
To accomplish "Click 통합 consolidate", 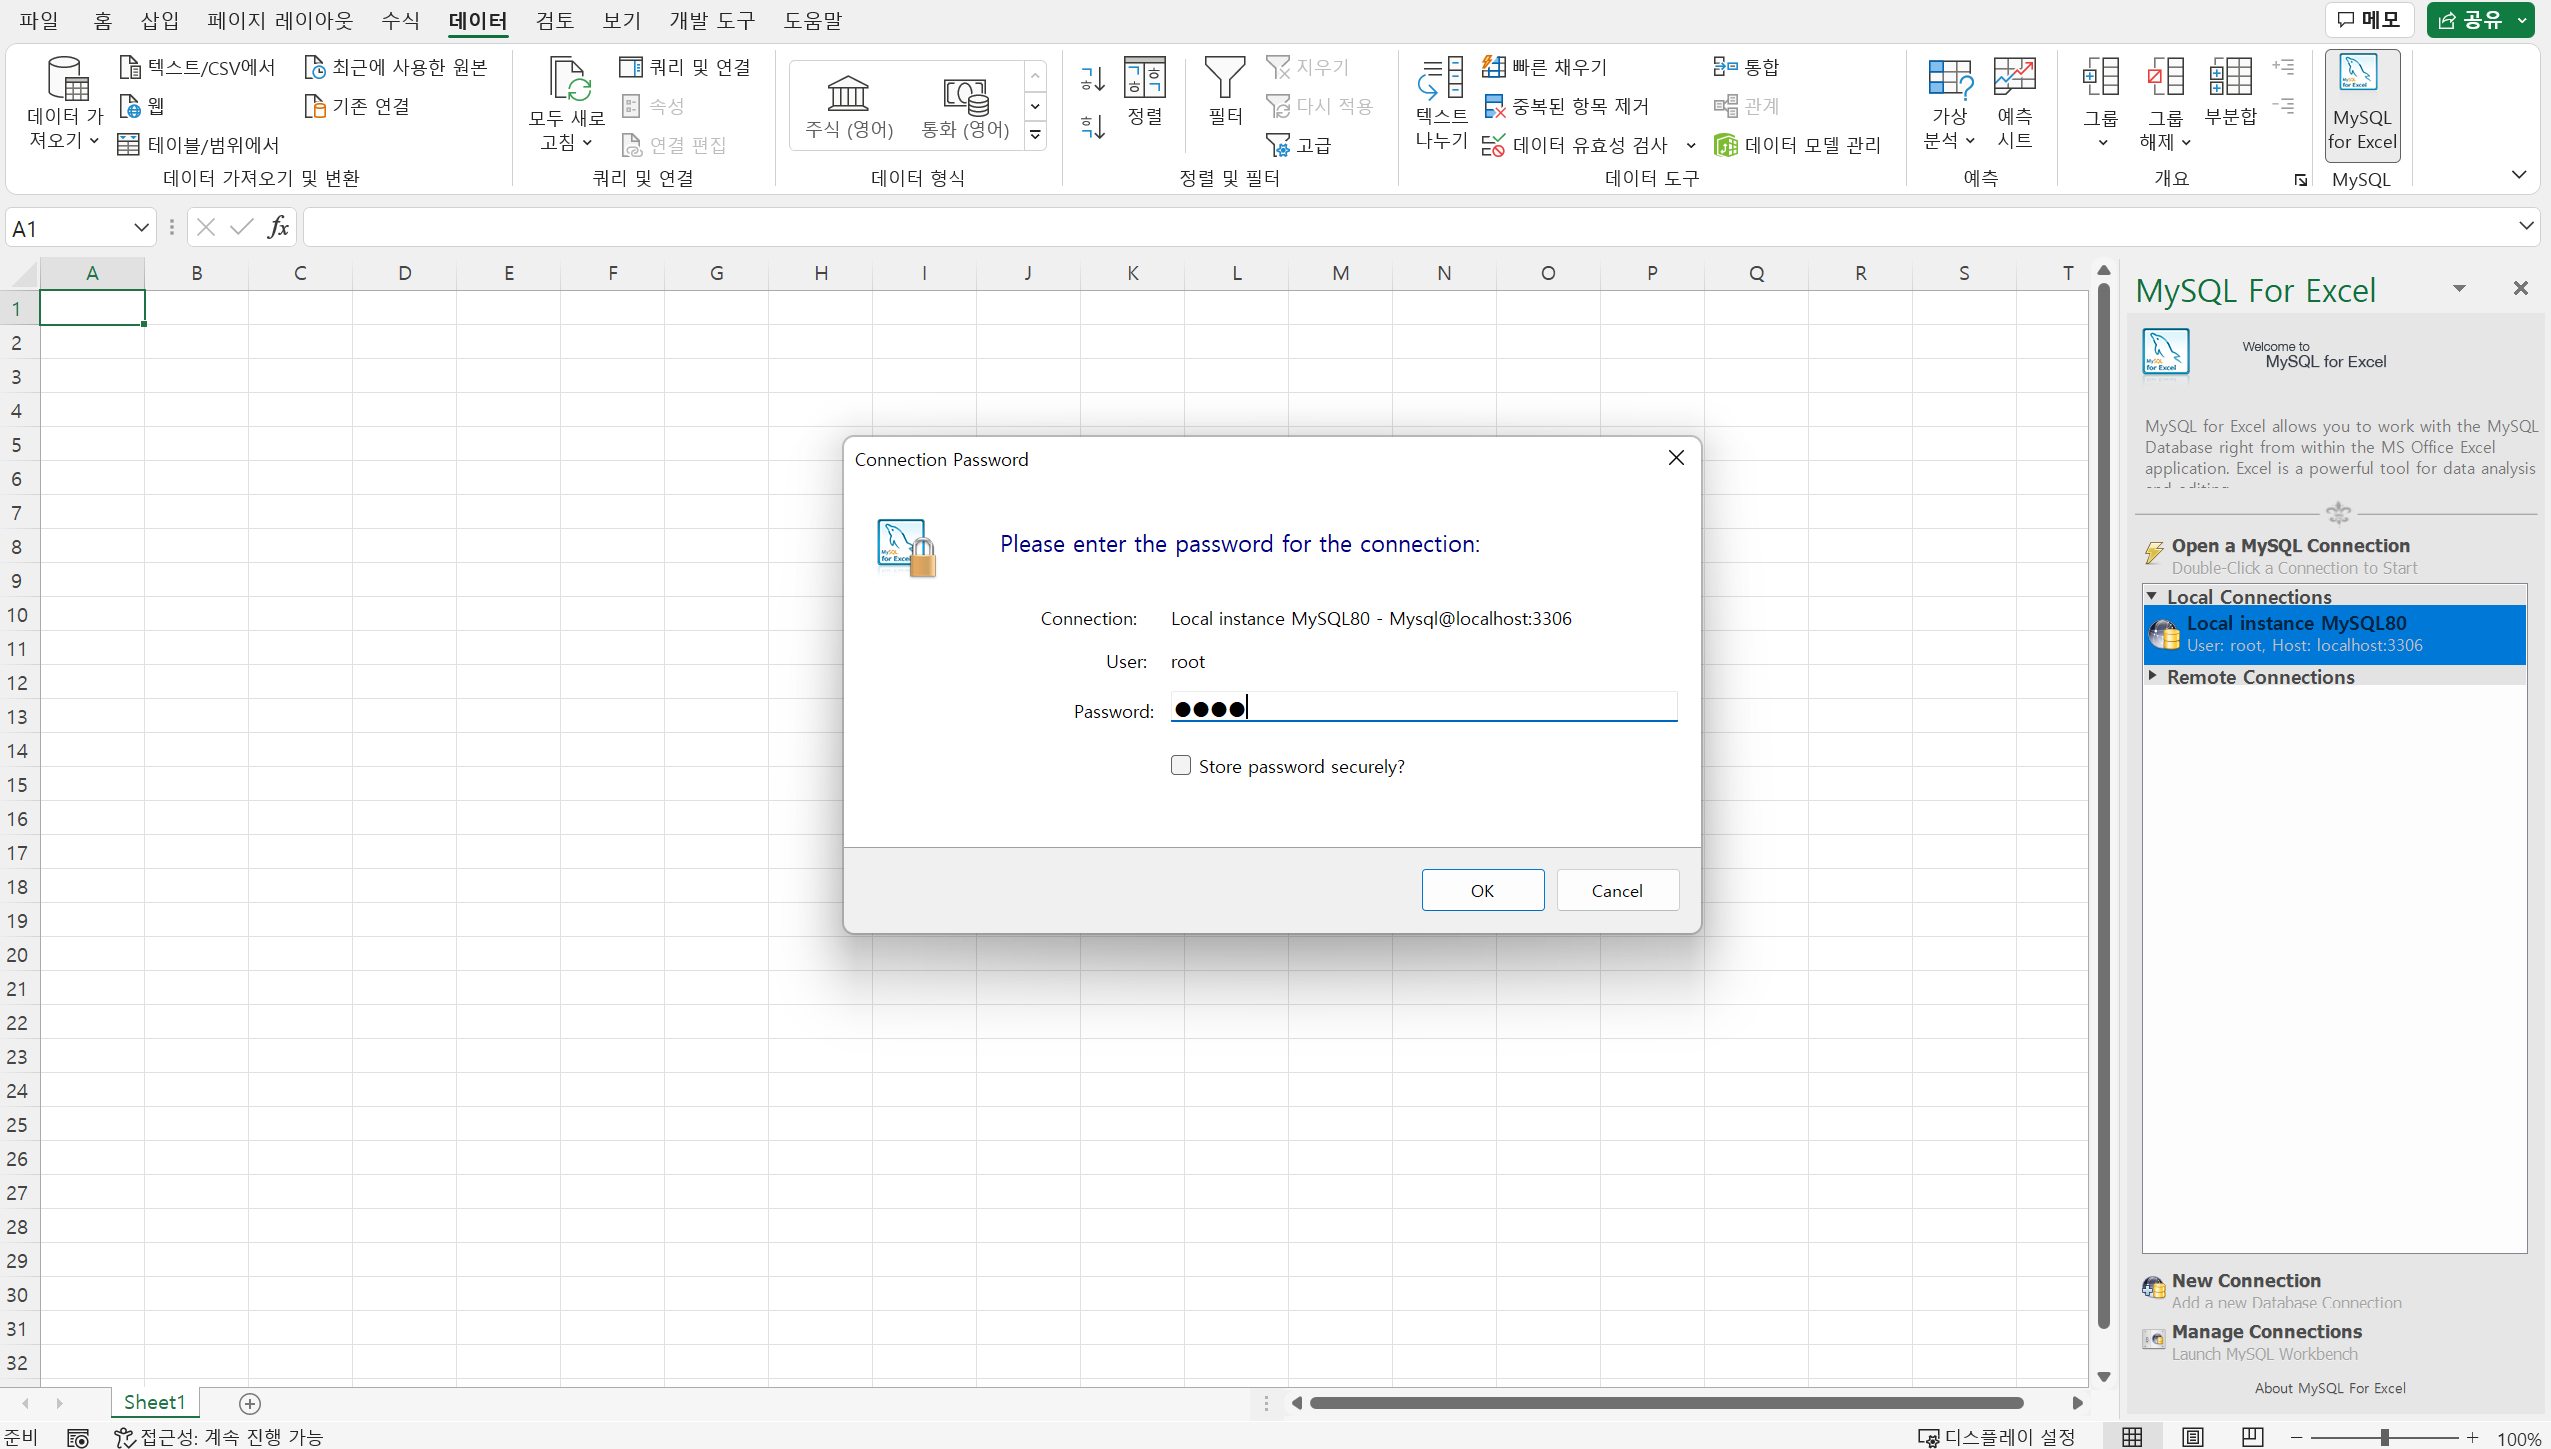I will 1746,67.
